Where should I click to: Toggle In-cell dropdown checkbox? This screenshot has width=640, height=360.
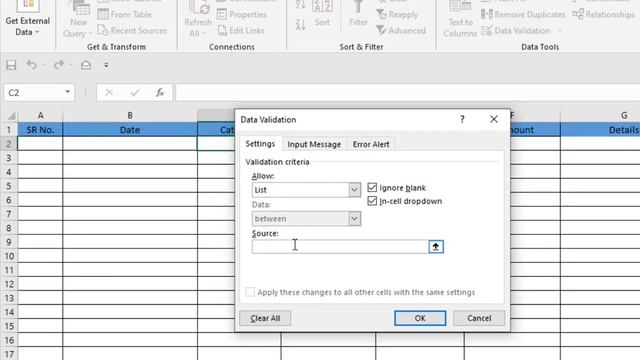point(372,201)
